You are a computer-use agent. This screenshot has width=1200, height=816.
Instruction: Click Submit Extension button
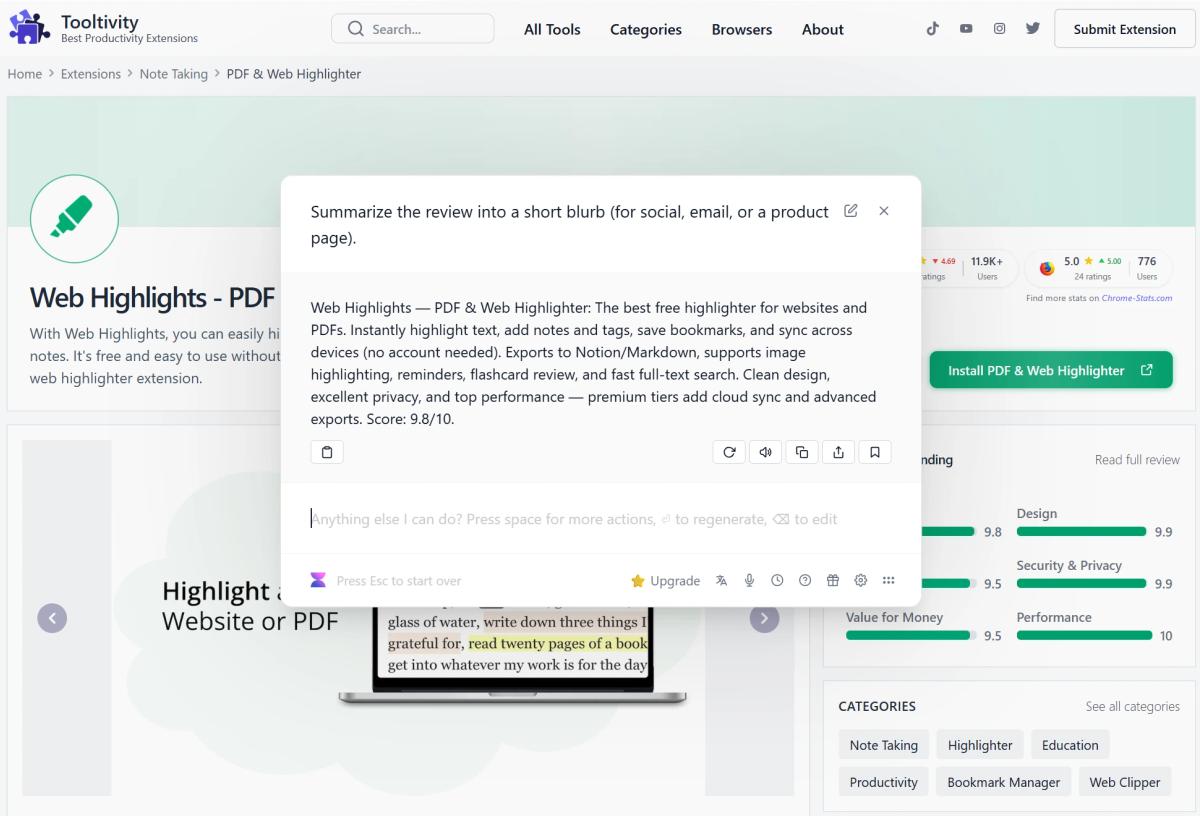coord(1124,29)
